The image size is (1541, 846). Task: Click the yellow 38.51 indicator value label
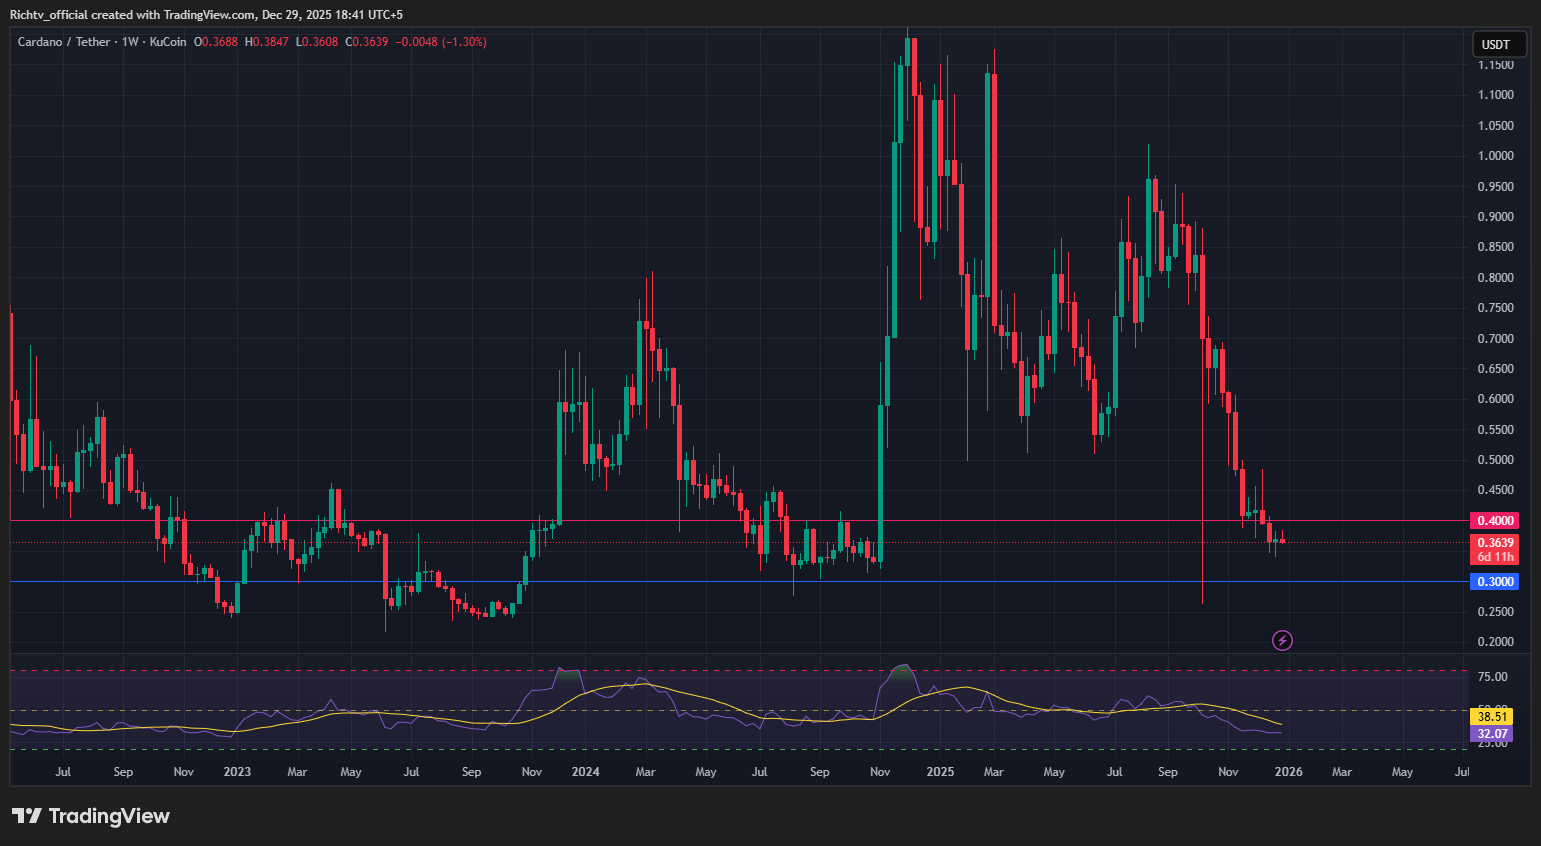1491,716
